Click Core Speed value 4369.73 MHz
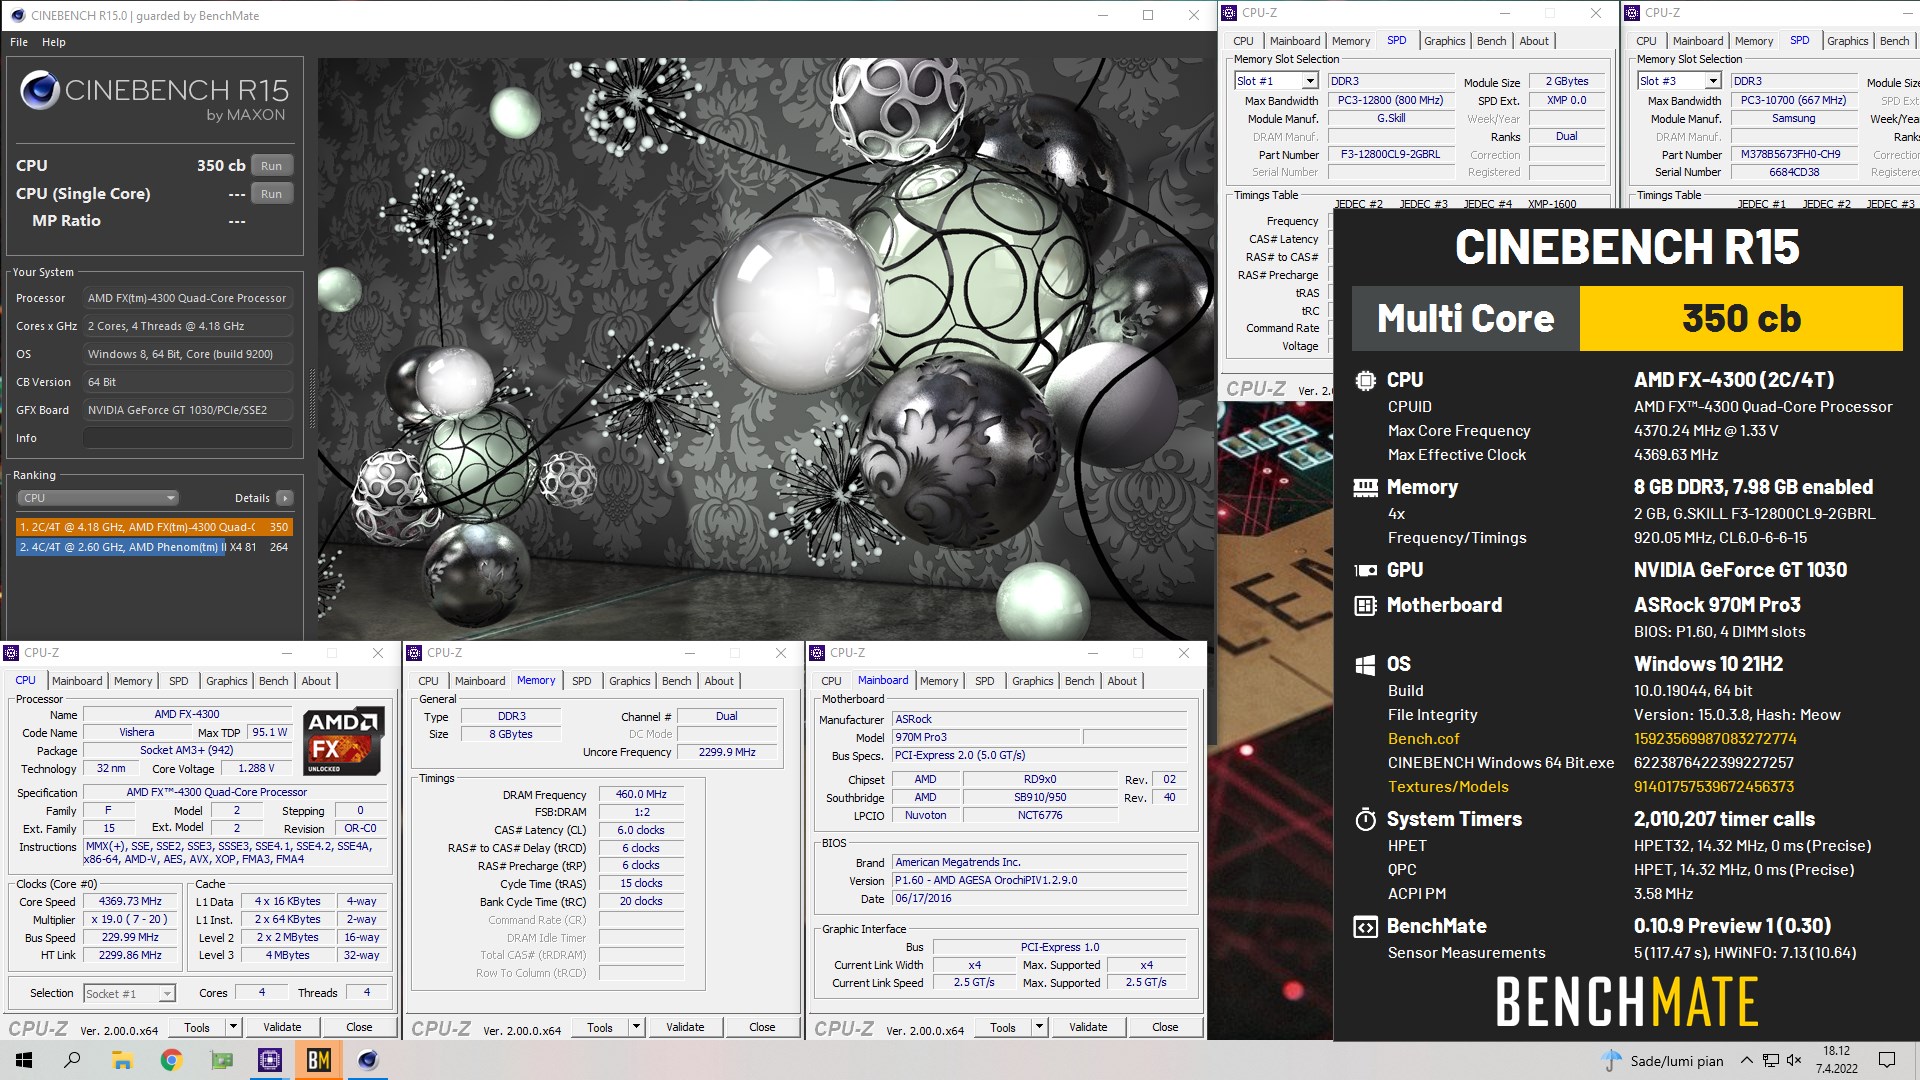Viewport: 1920px width, 1080px height. coord(130,902)
